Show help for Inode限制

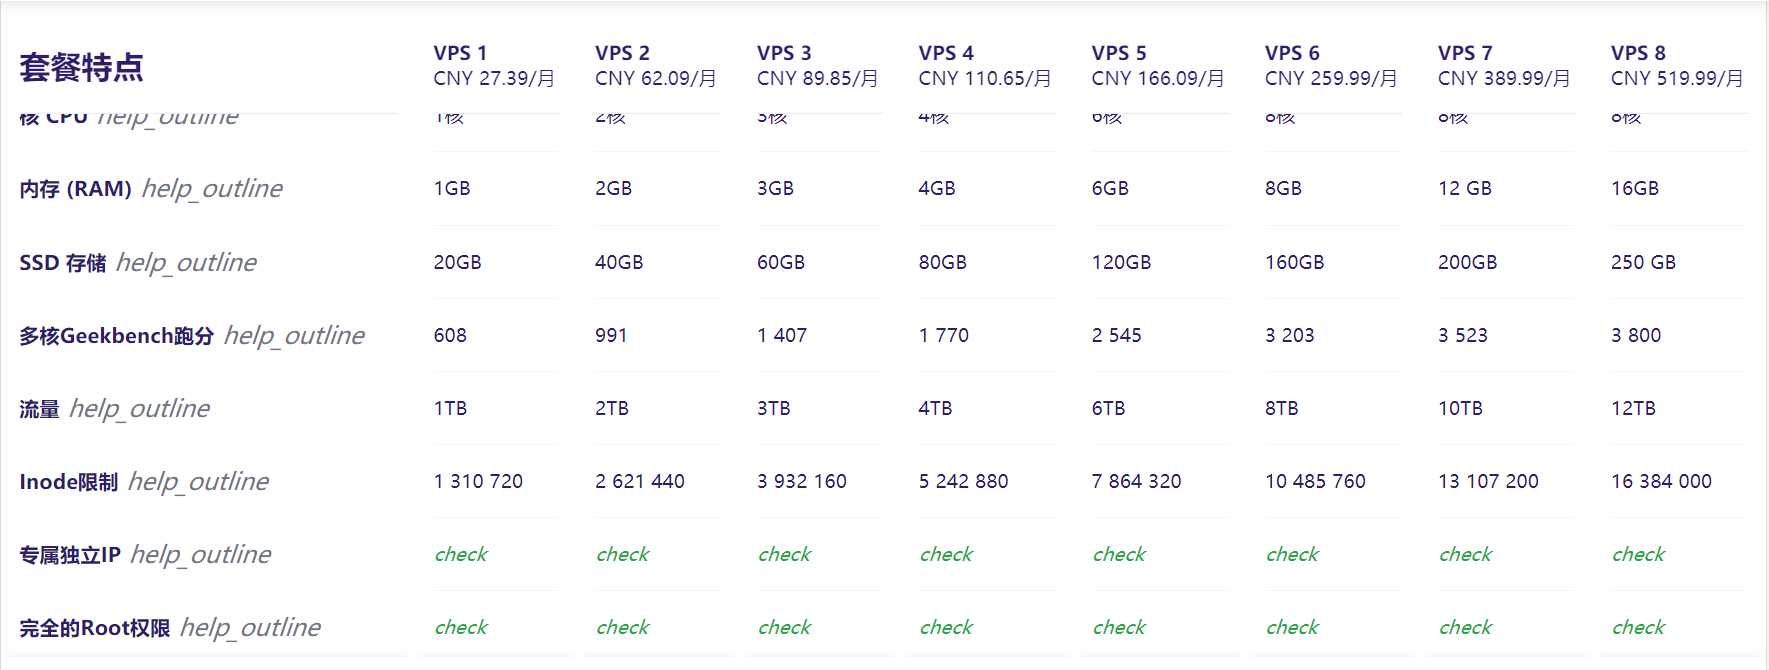coord(198,481)
